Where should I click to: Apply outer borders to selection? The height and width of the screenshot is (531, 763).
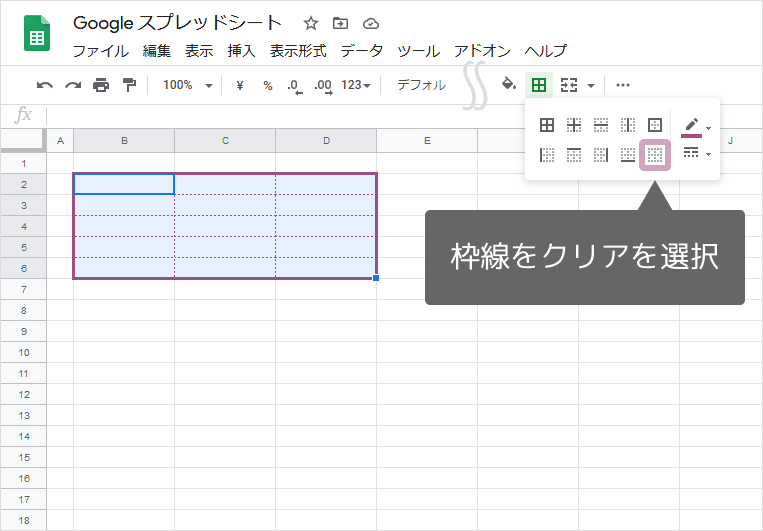(x=655, y=125)
